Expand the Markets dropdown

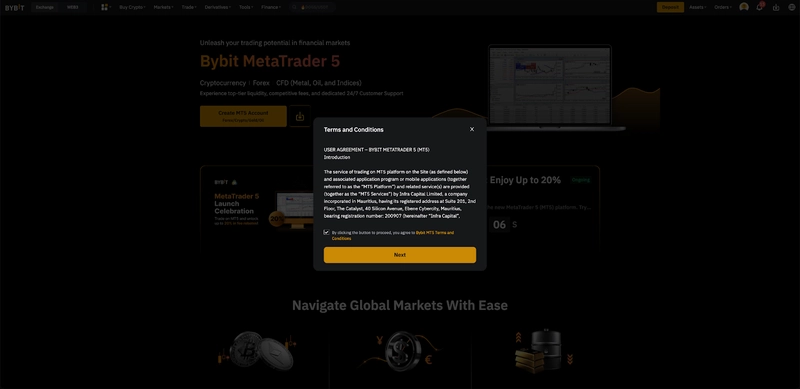coord(163,7)
